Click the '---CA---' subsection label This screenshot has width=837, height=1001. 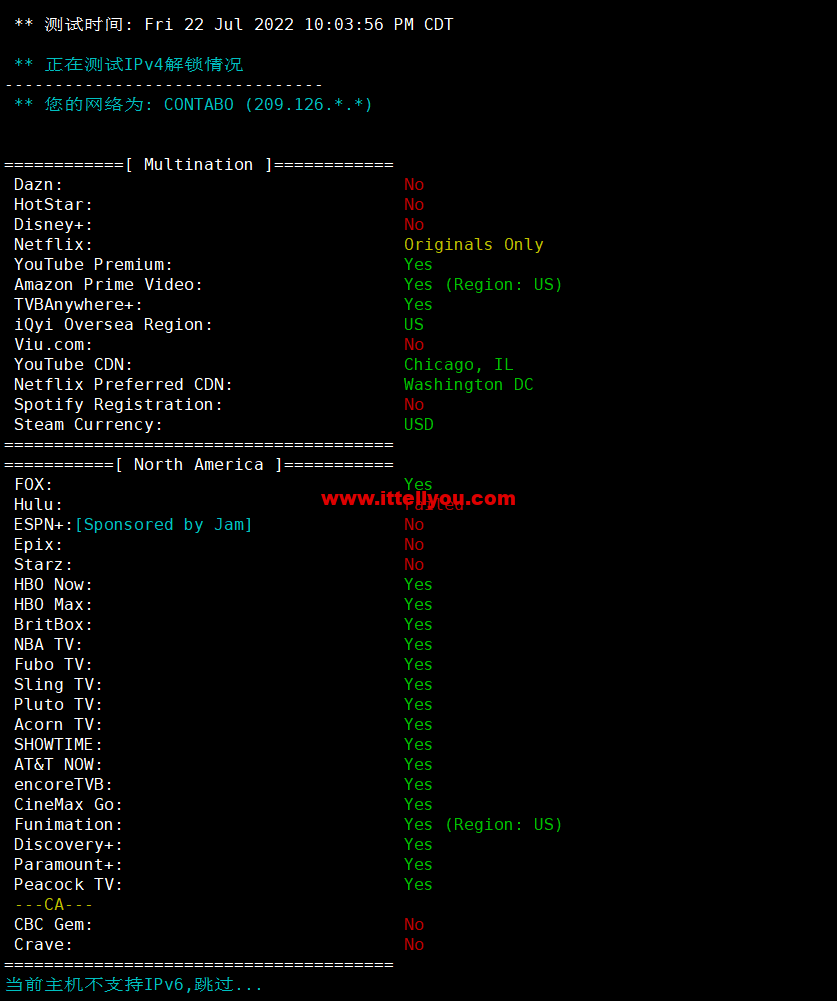click(x=54, y=905)
